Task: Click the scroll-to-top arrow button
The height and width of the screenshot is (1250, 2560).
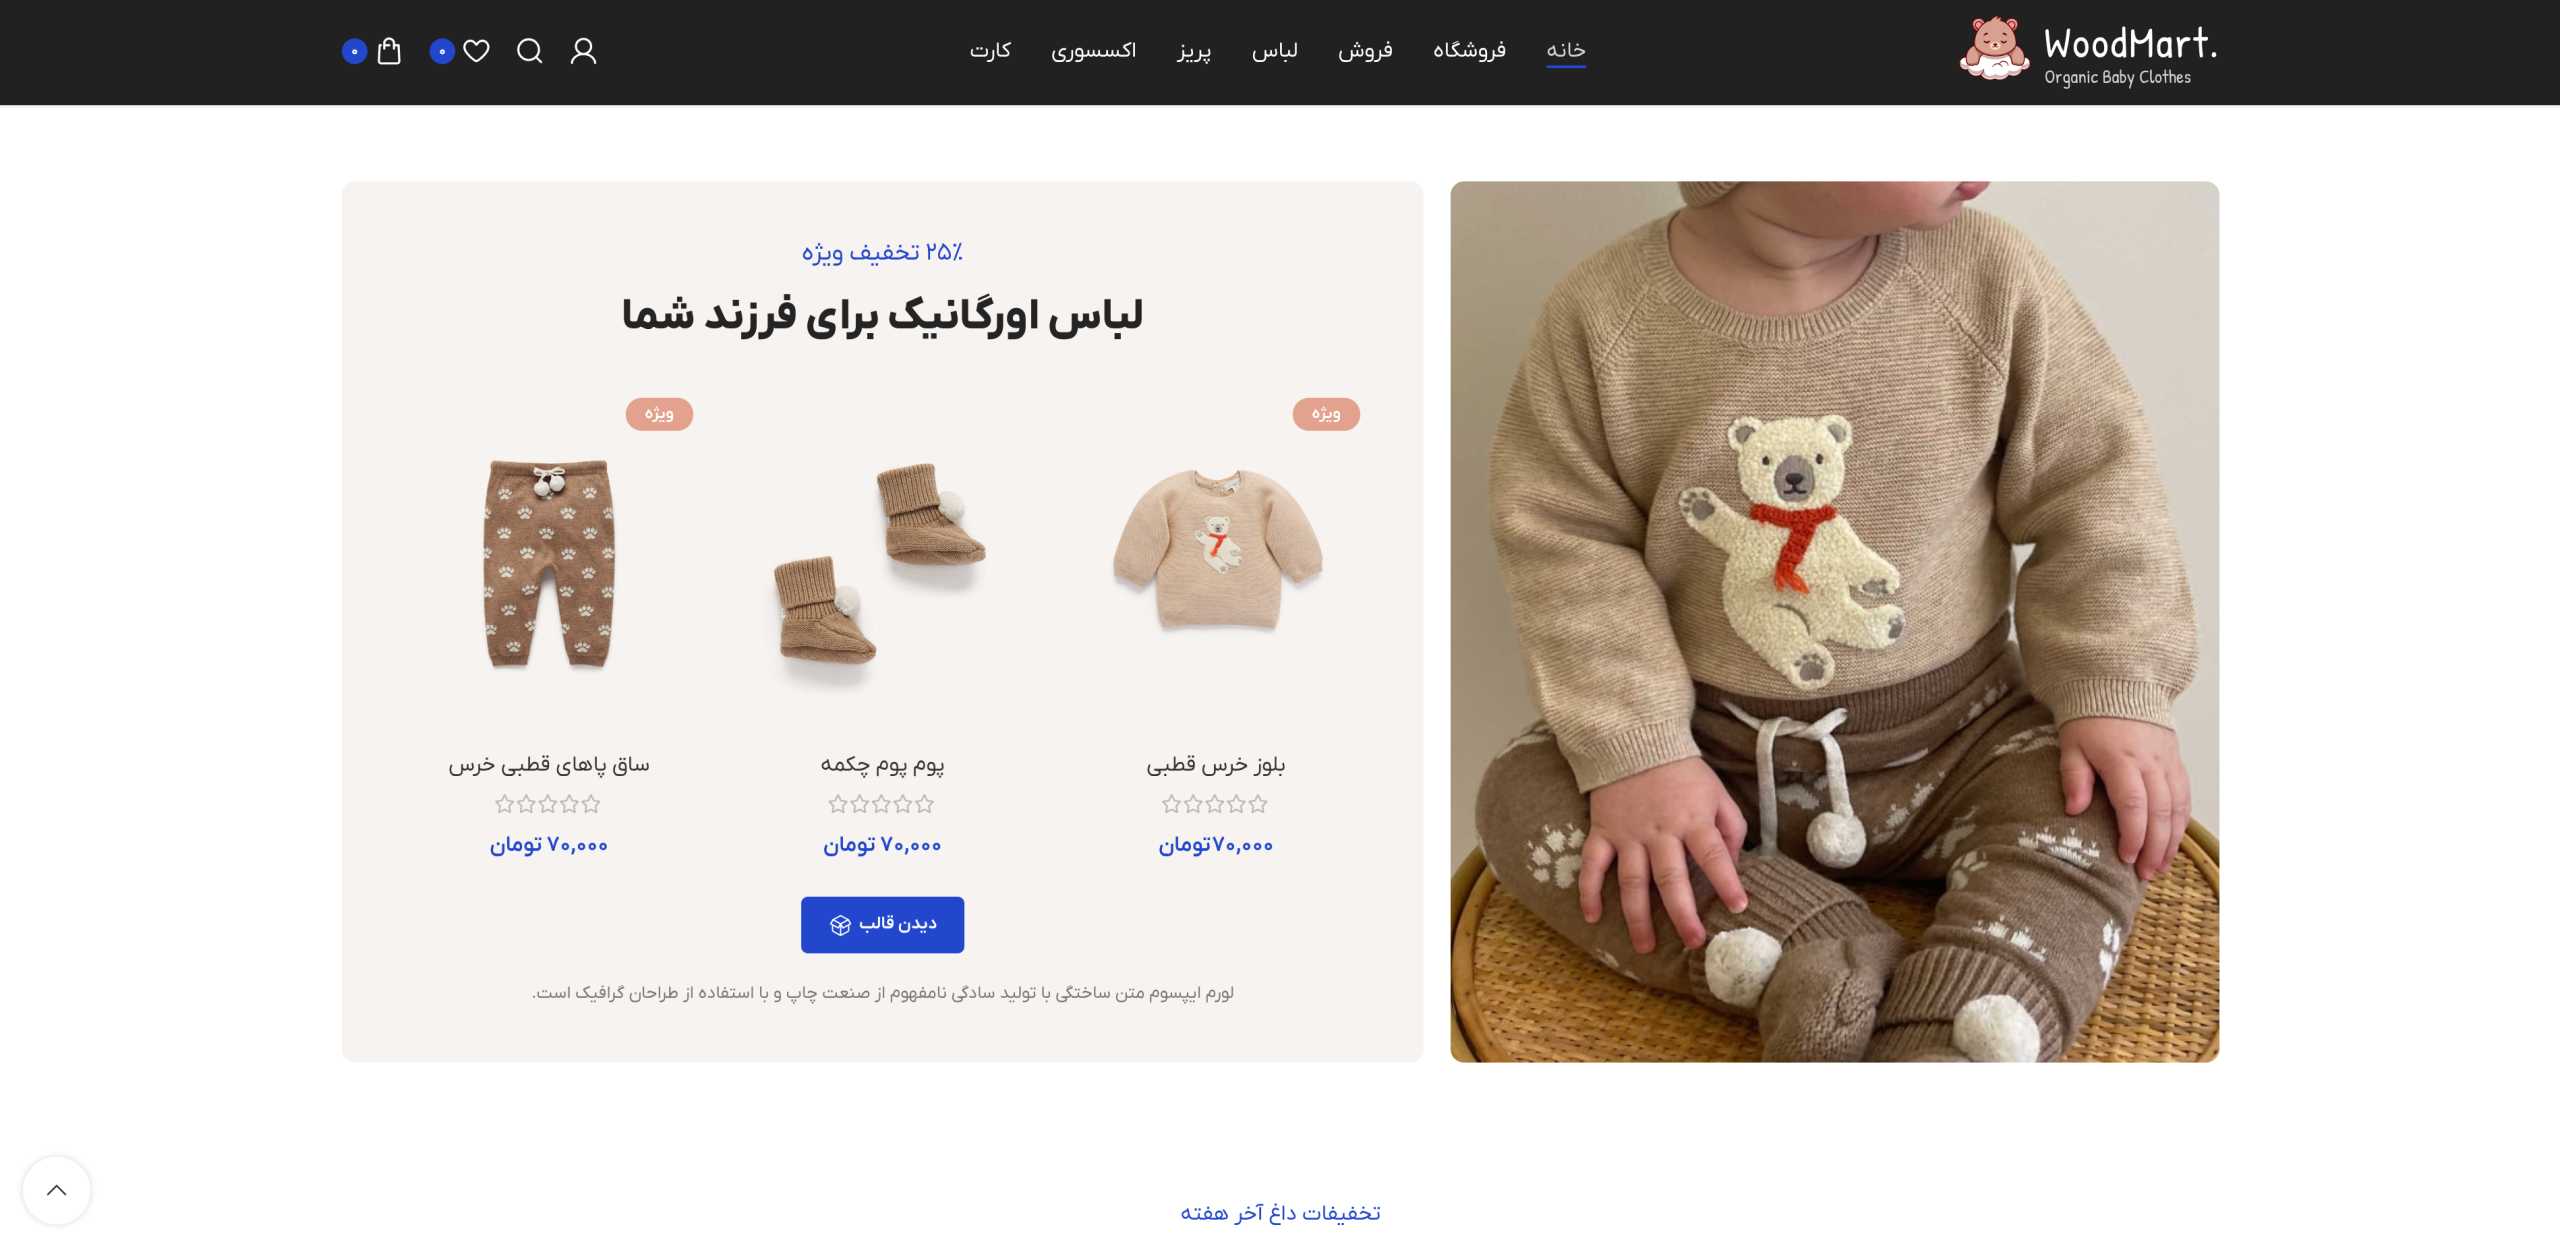Action: (x=57, y=1190)
